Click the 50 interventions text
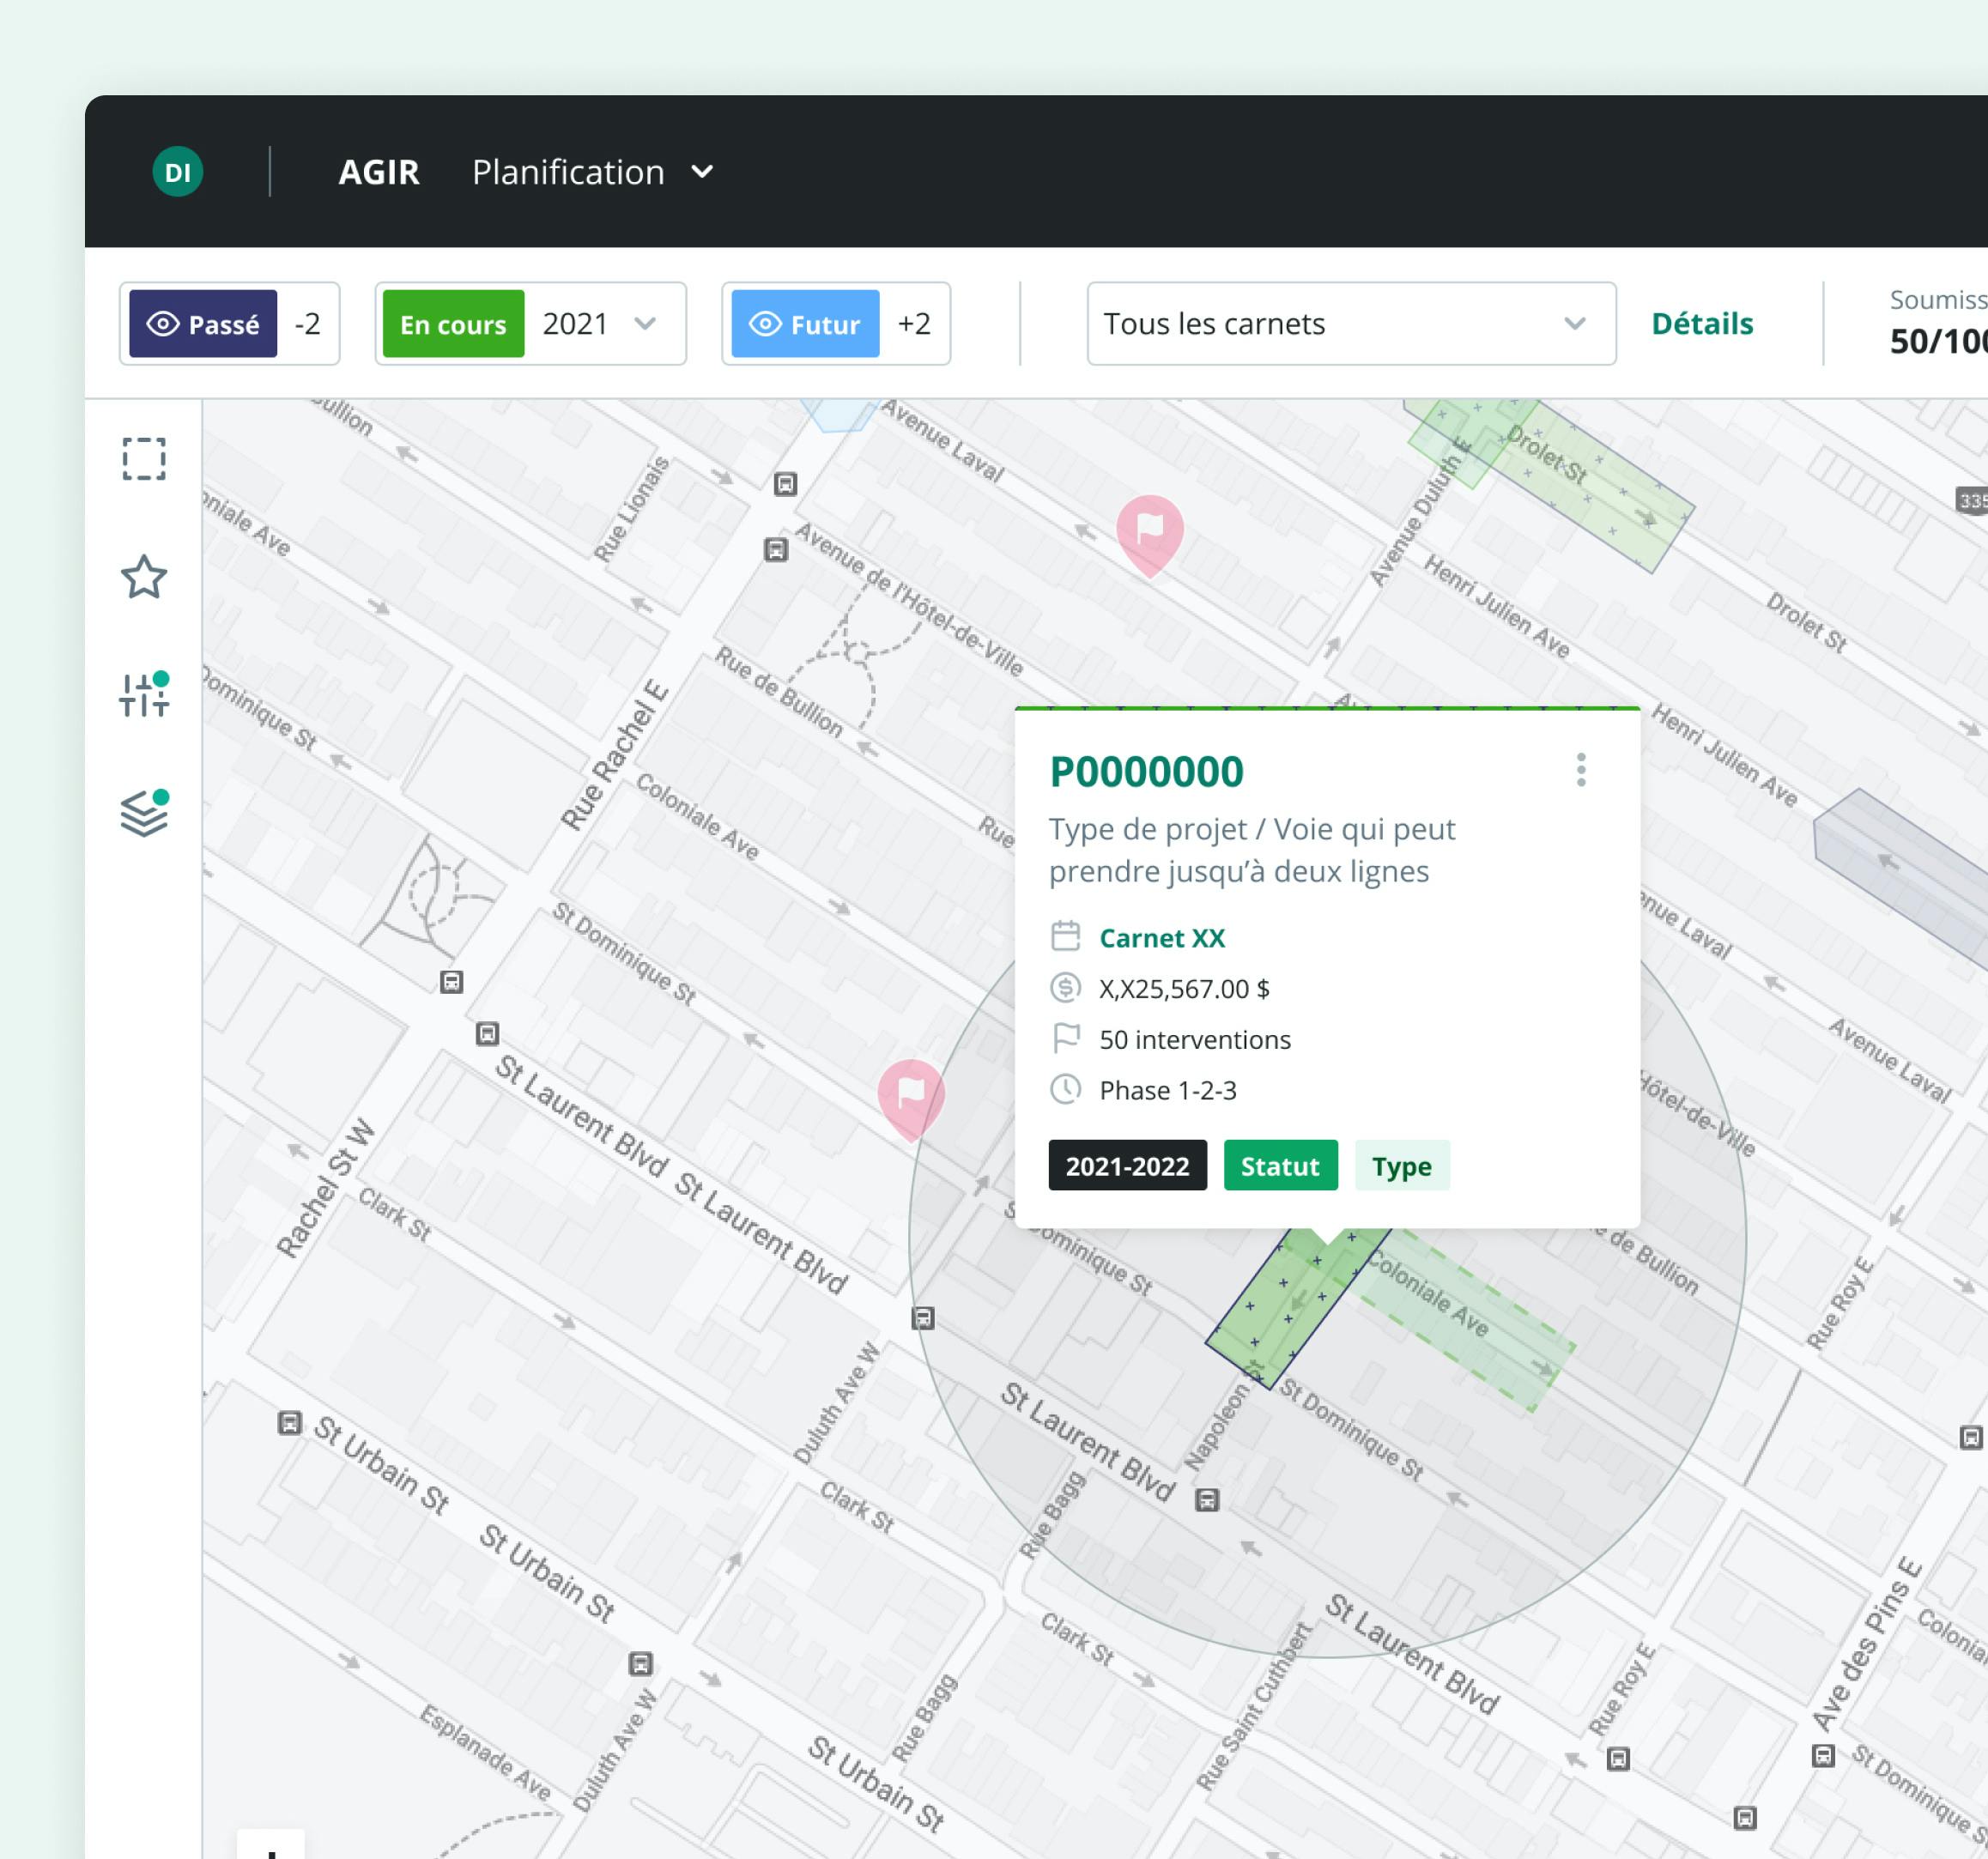Screen dimensions: 1988x1859 pyautogui.click(x=1195, y=1040)
